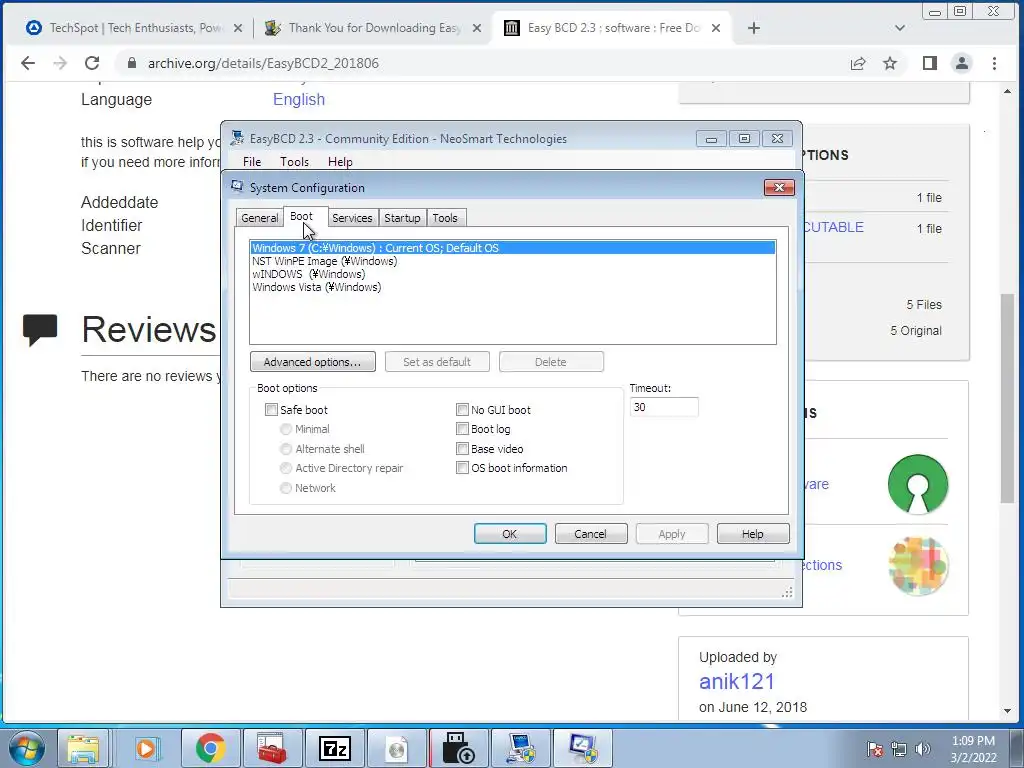Click Cancel in System Configuration
1024x768 pixels.
(590, 534)
